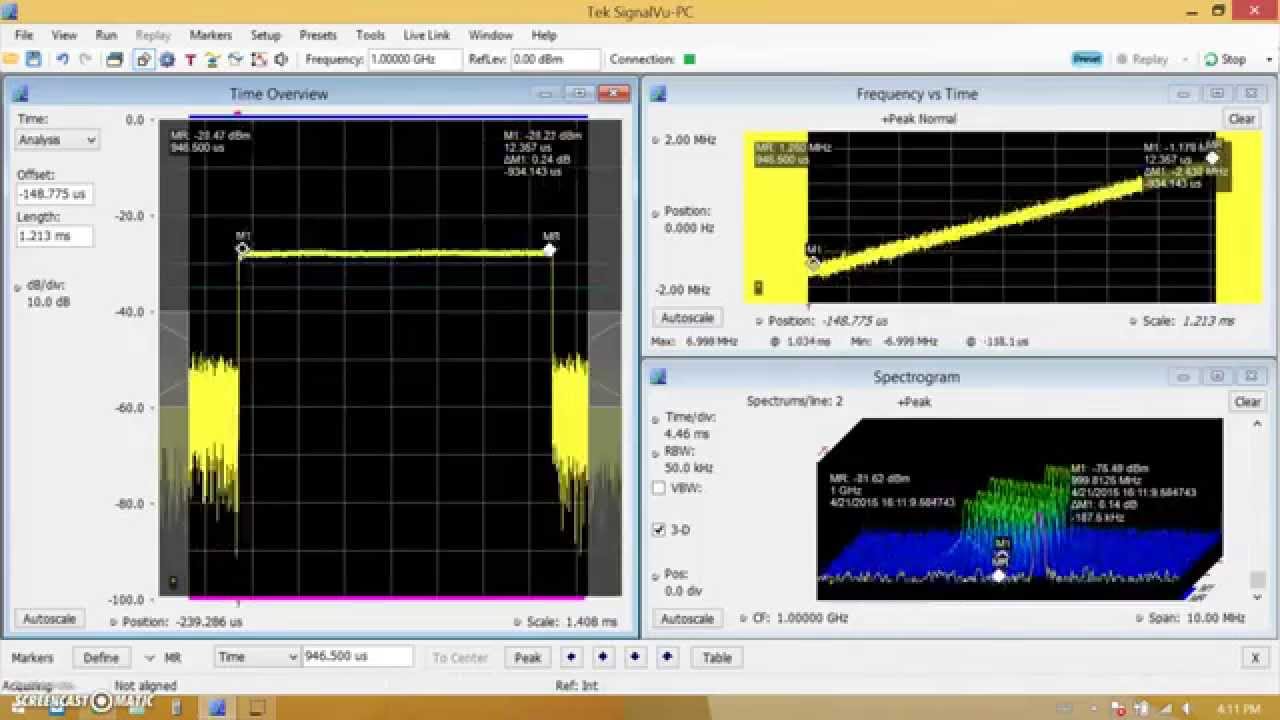Click the green Connection status indicator
Viewport: 1280px width, 720px height.
pyautogui.click(x=689, y=59)
